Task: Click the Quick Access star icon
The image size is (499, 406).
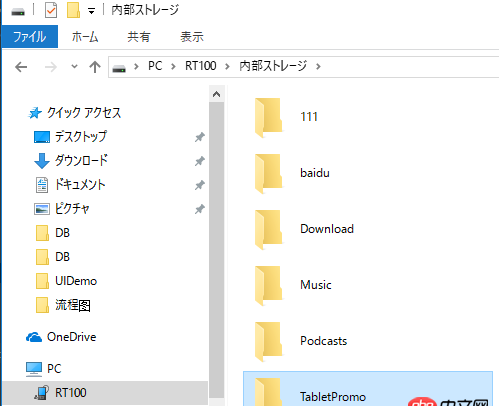Action: (35, 113)
